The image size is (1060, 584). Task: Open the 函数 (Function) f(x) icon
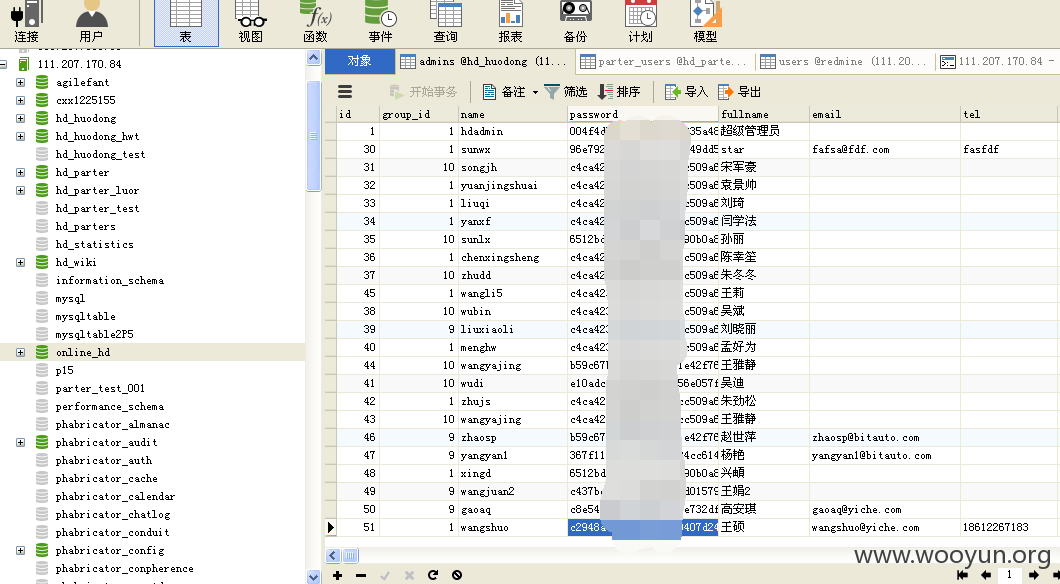coord(316,22)
